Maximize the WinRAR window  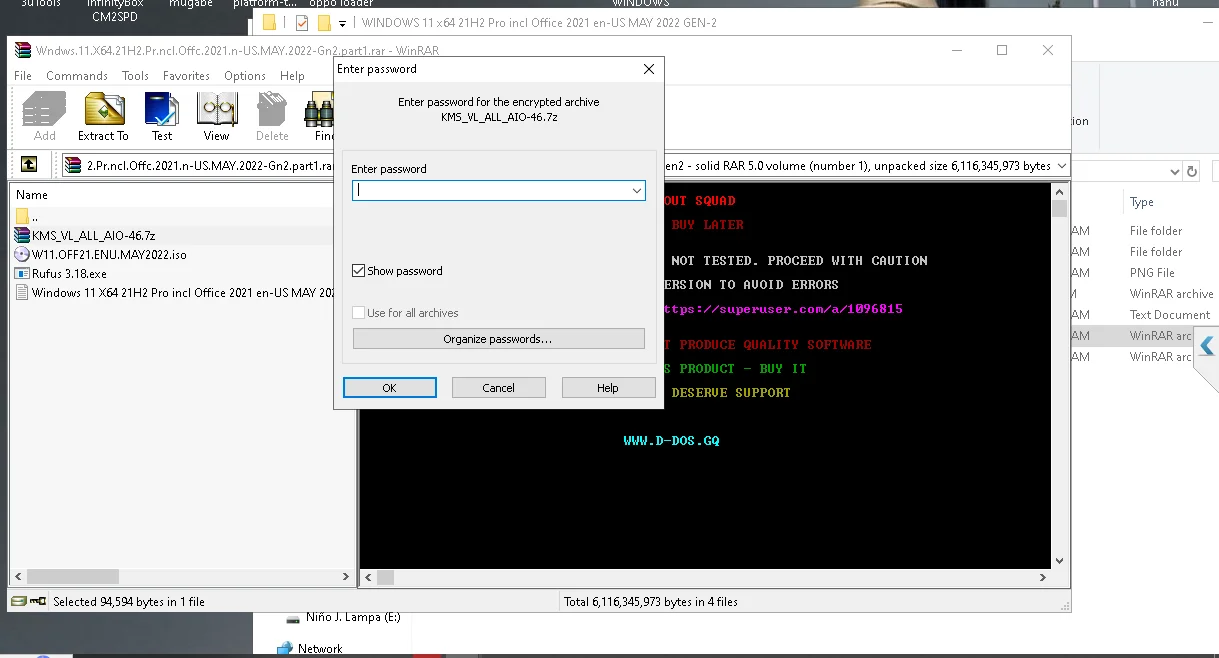1002,50
